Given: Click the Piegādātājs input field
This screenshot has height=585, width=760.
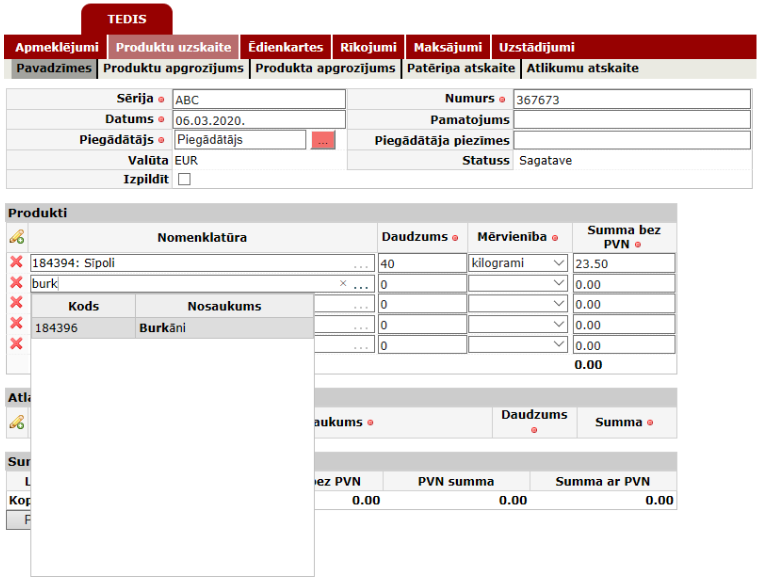Looking at the screenshot, I should (240, 140).
